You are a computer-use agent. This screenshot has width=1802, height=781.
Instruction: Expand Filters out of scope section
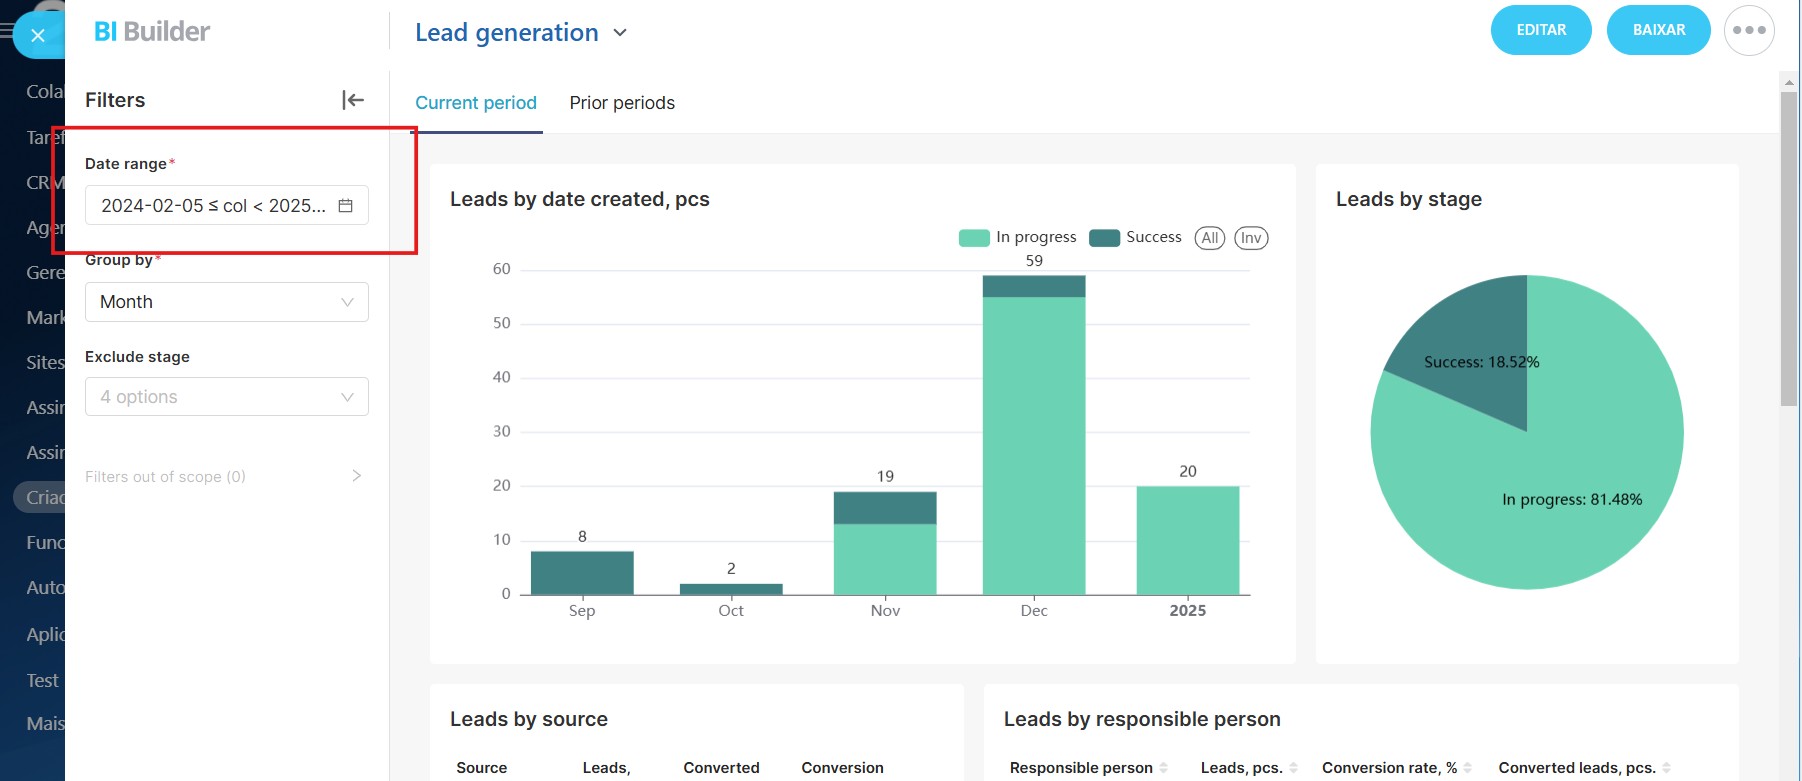pyautogui.click(x=356, y=476)
